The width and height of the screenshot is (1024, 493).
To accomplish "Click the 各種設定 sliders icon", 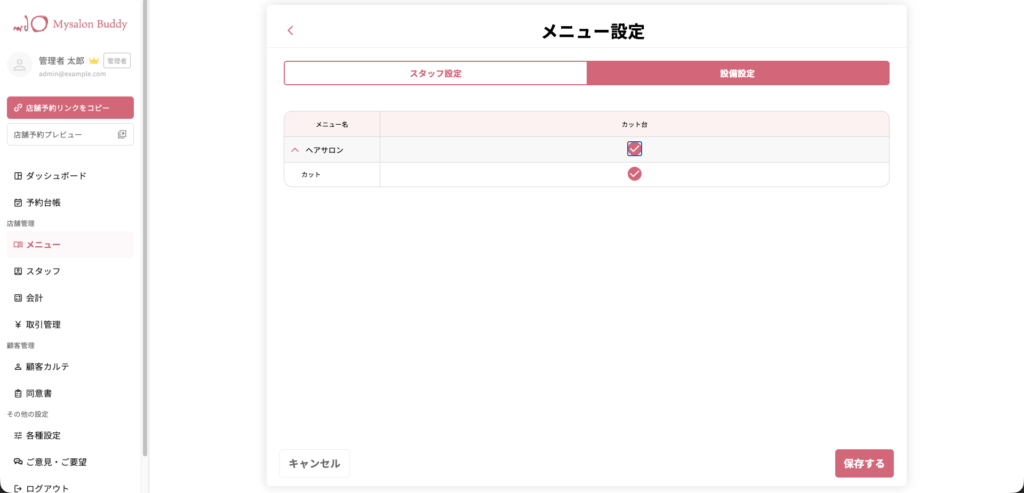I will coord(18,435).
